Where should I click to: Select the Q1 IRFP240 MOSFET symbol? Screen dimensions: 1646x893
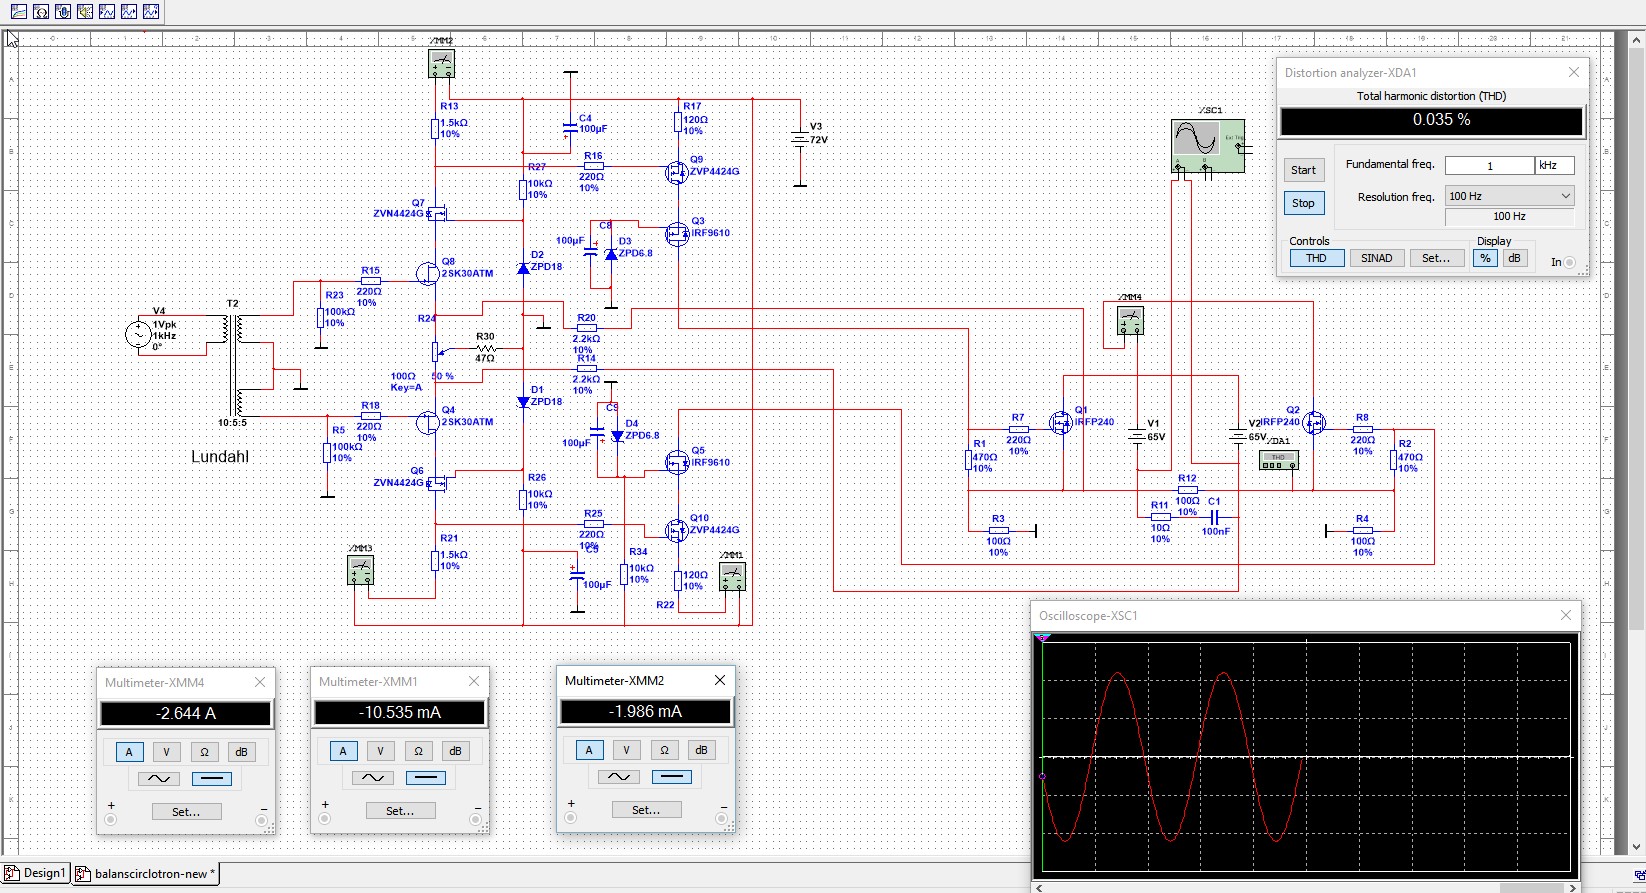pos(1061,422)
